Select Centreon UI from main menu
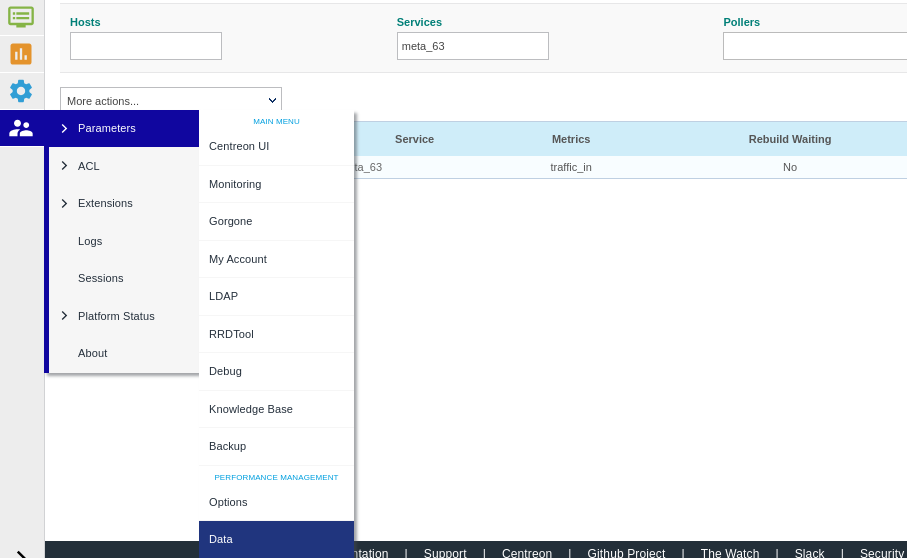 coord(239,146)
